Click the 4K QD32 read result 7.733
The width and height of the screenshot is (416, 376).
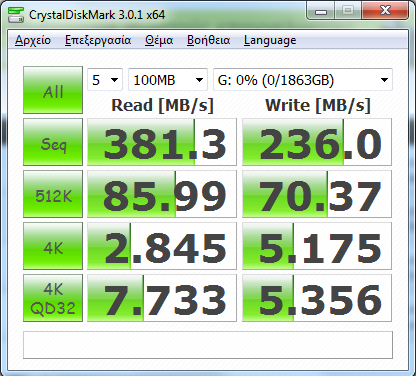point(162,298)
